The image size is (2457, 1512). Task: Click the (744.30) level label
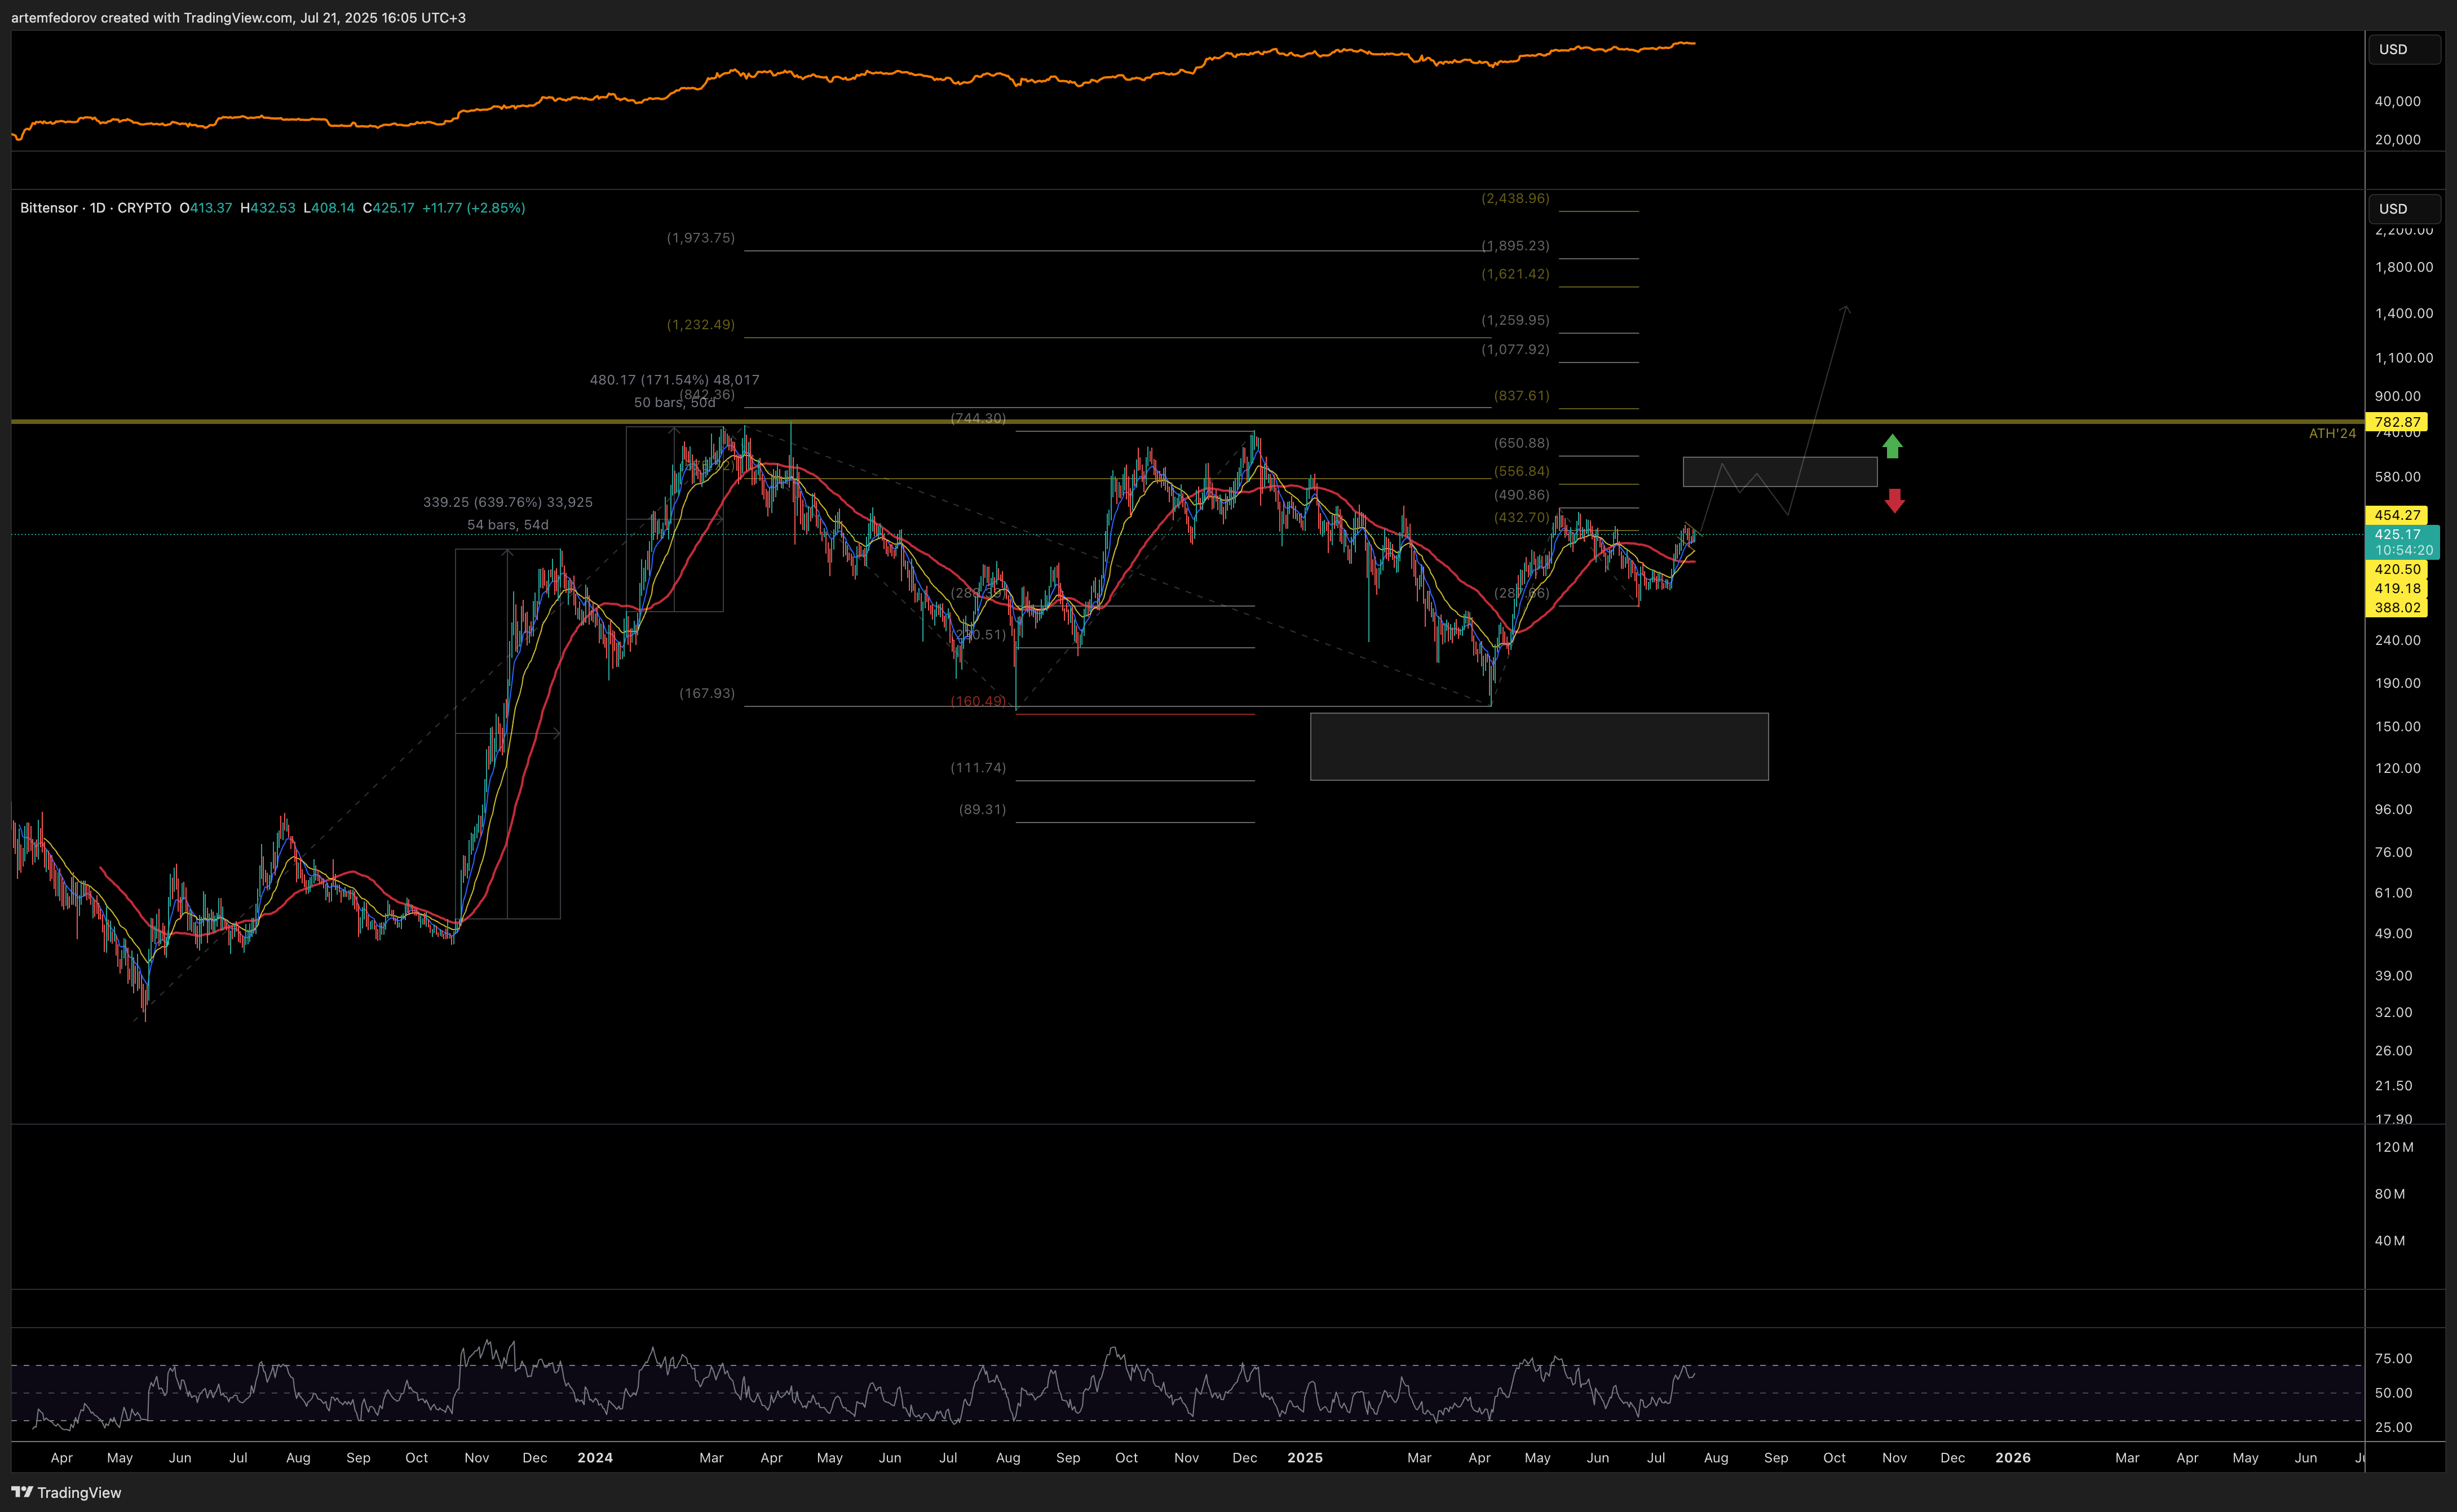point(978,418)
